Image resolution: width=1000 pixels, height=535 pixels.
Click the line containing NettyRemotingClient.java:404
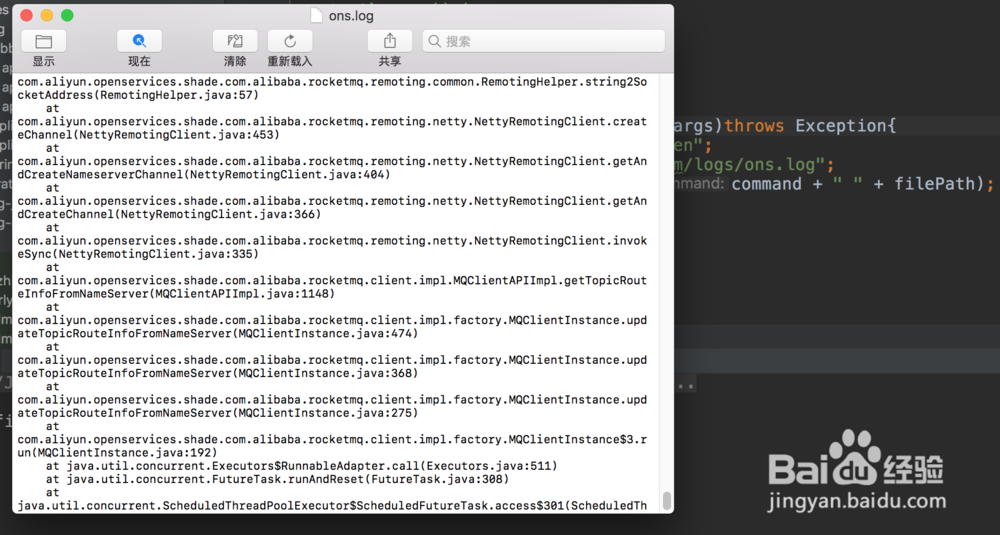[203, 175]
